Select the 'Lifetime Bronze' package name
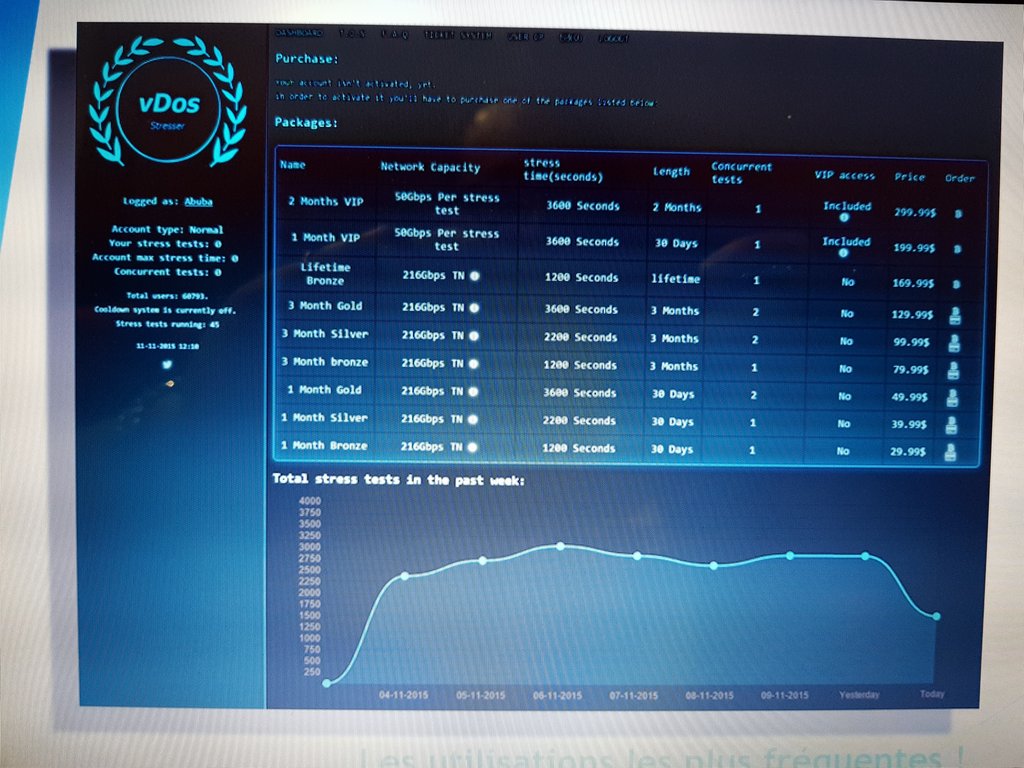Screen dimensions: 1024x768 pos(325,274)
